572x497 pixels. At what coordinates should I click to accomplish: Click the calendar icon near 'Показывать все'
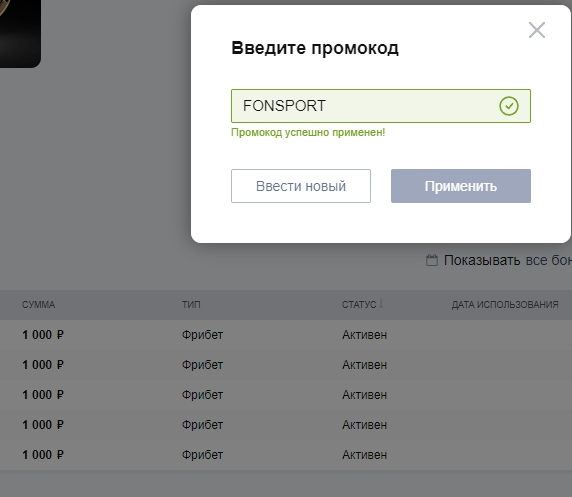pos(432,260)
